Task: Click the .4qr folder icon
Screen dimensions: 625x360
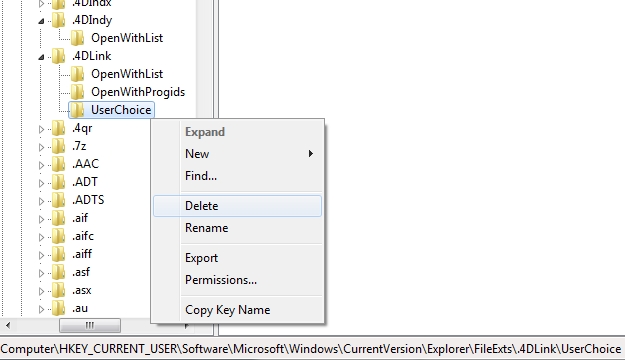Action: tap(59, 128)
